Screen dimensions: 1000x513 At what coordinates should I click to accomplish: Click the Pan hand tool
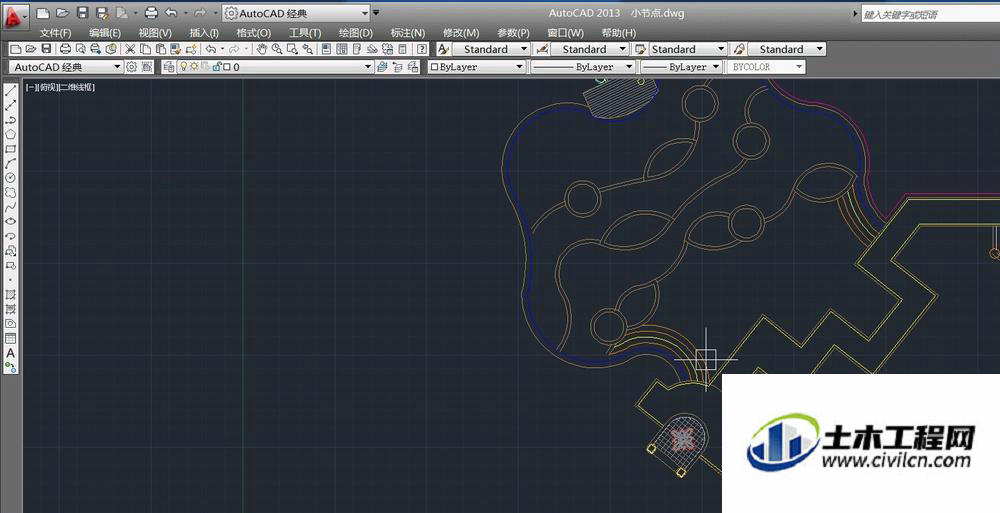pyautogui.click(x=262, y=49)
